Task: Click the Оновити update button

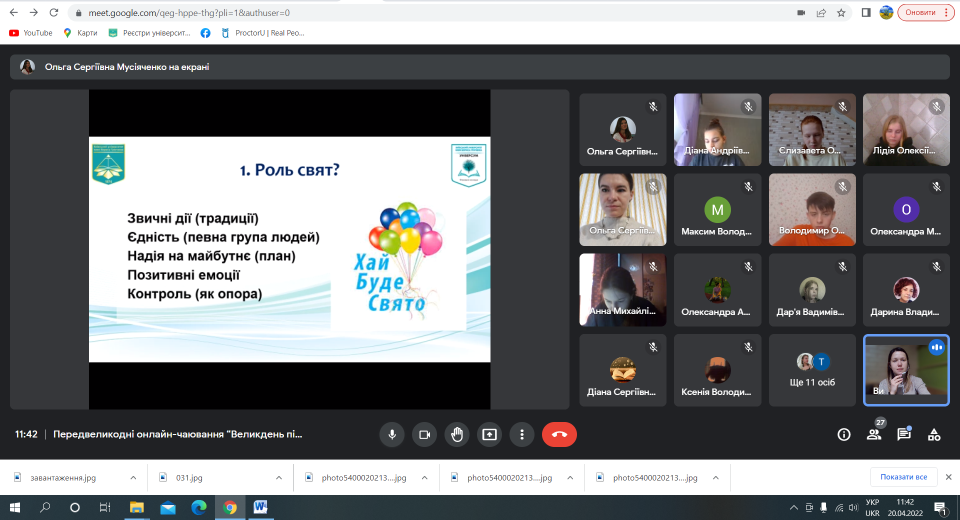Action: 926,12
